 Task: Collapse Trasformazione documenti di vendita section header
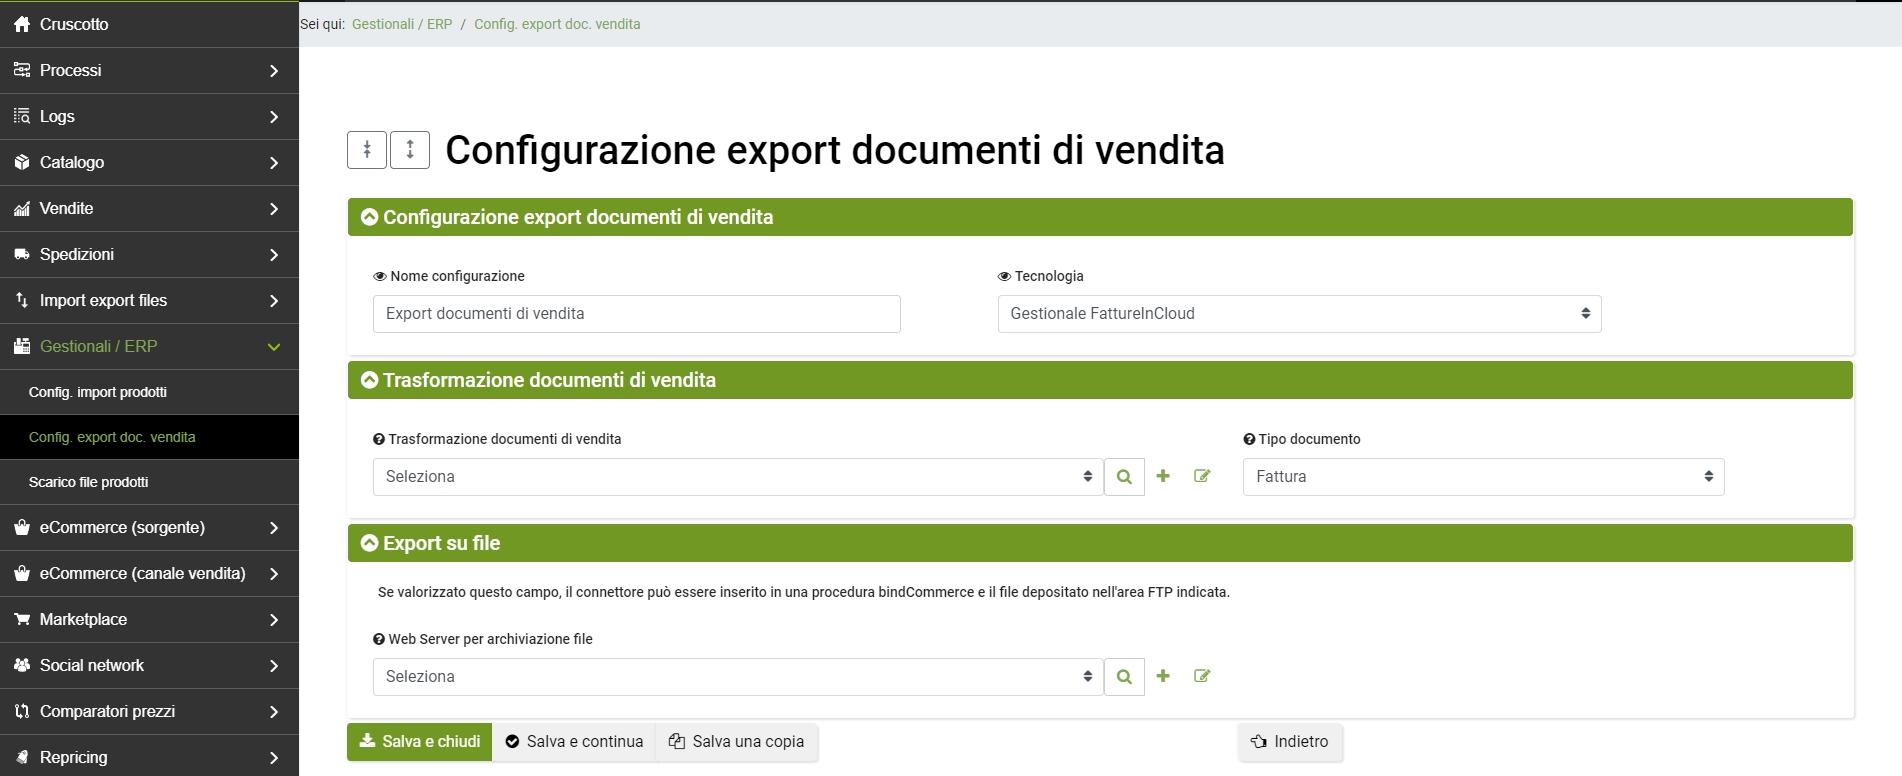pos(370,380)
